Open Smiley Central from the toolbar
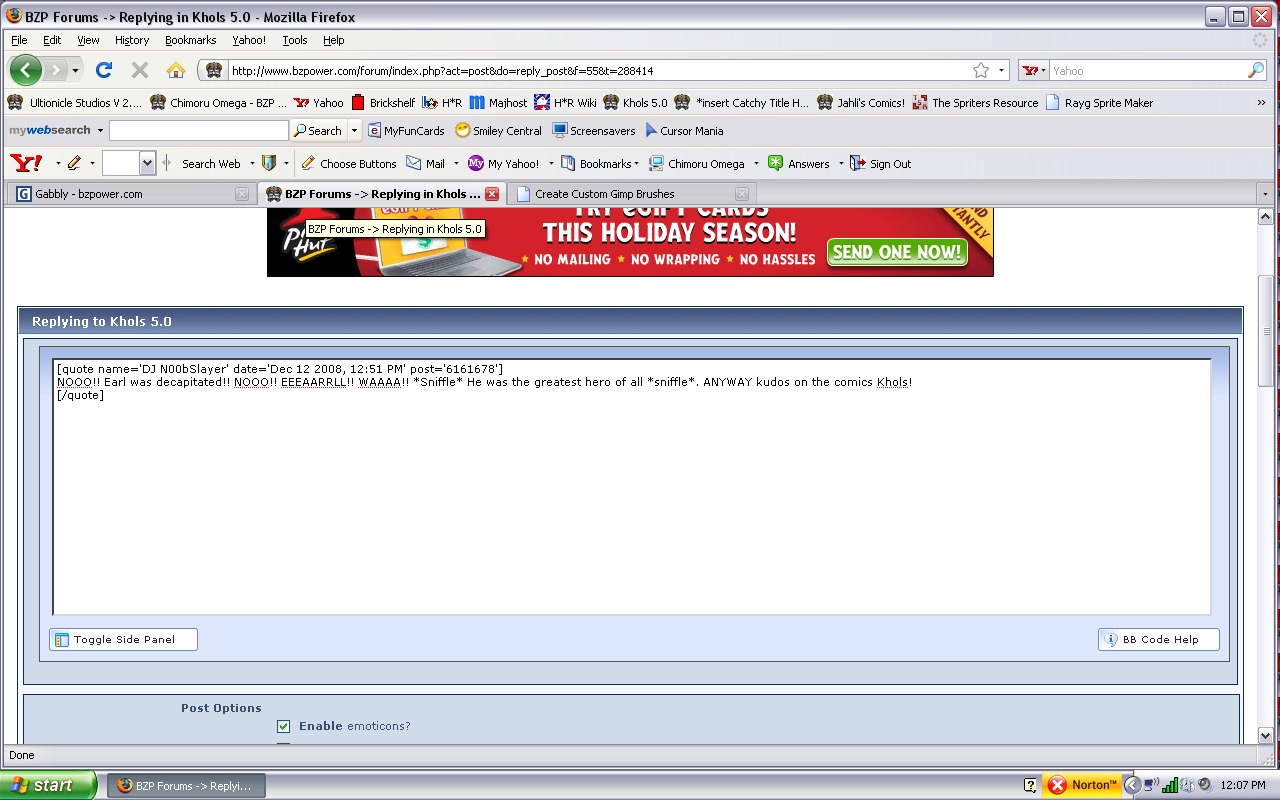This screenshot has height=800, width=1280. 498,130
